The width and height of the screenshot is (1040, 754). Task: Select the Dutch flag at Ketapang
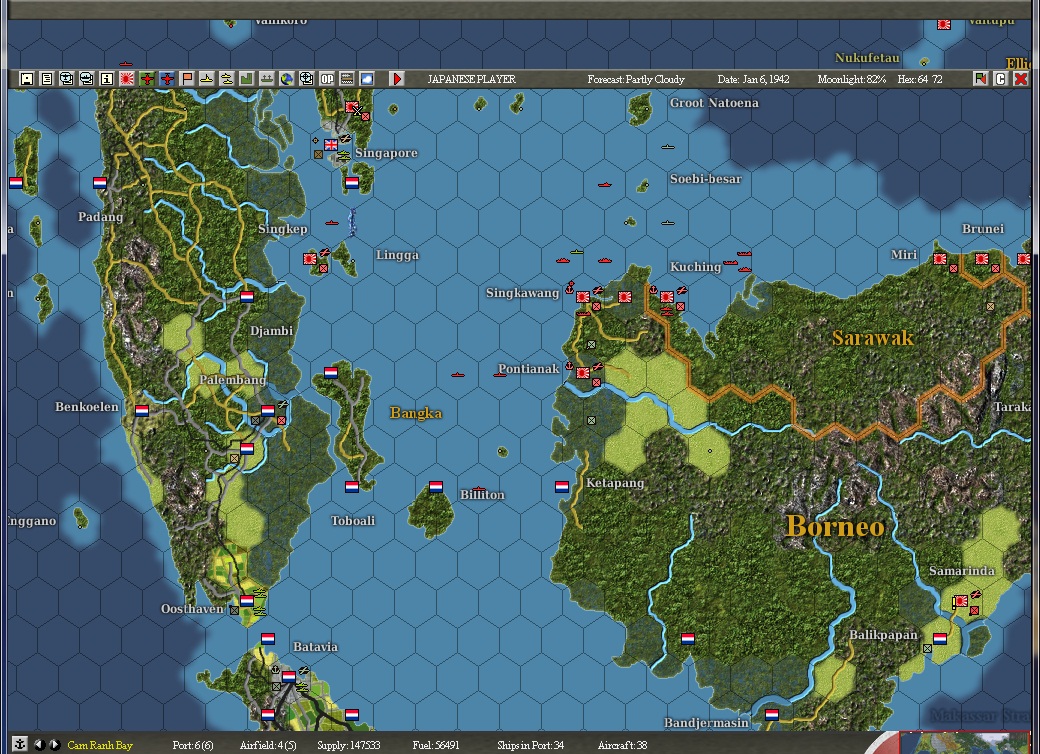click(x=562, y=487)
